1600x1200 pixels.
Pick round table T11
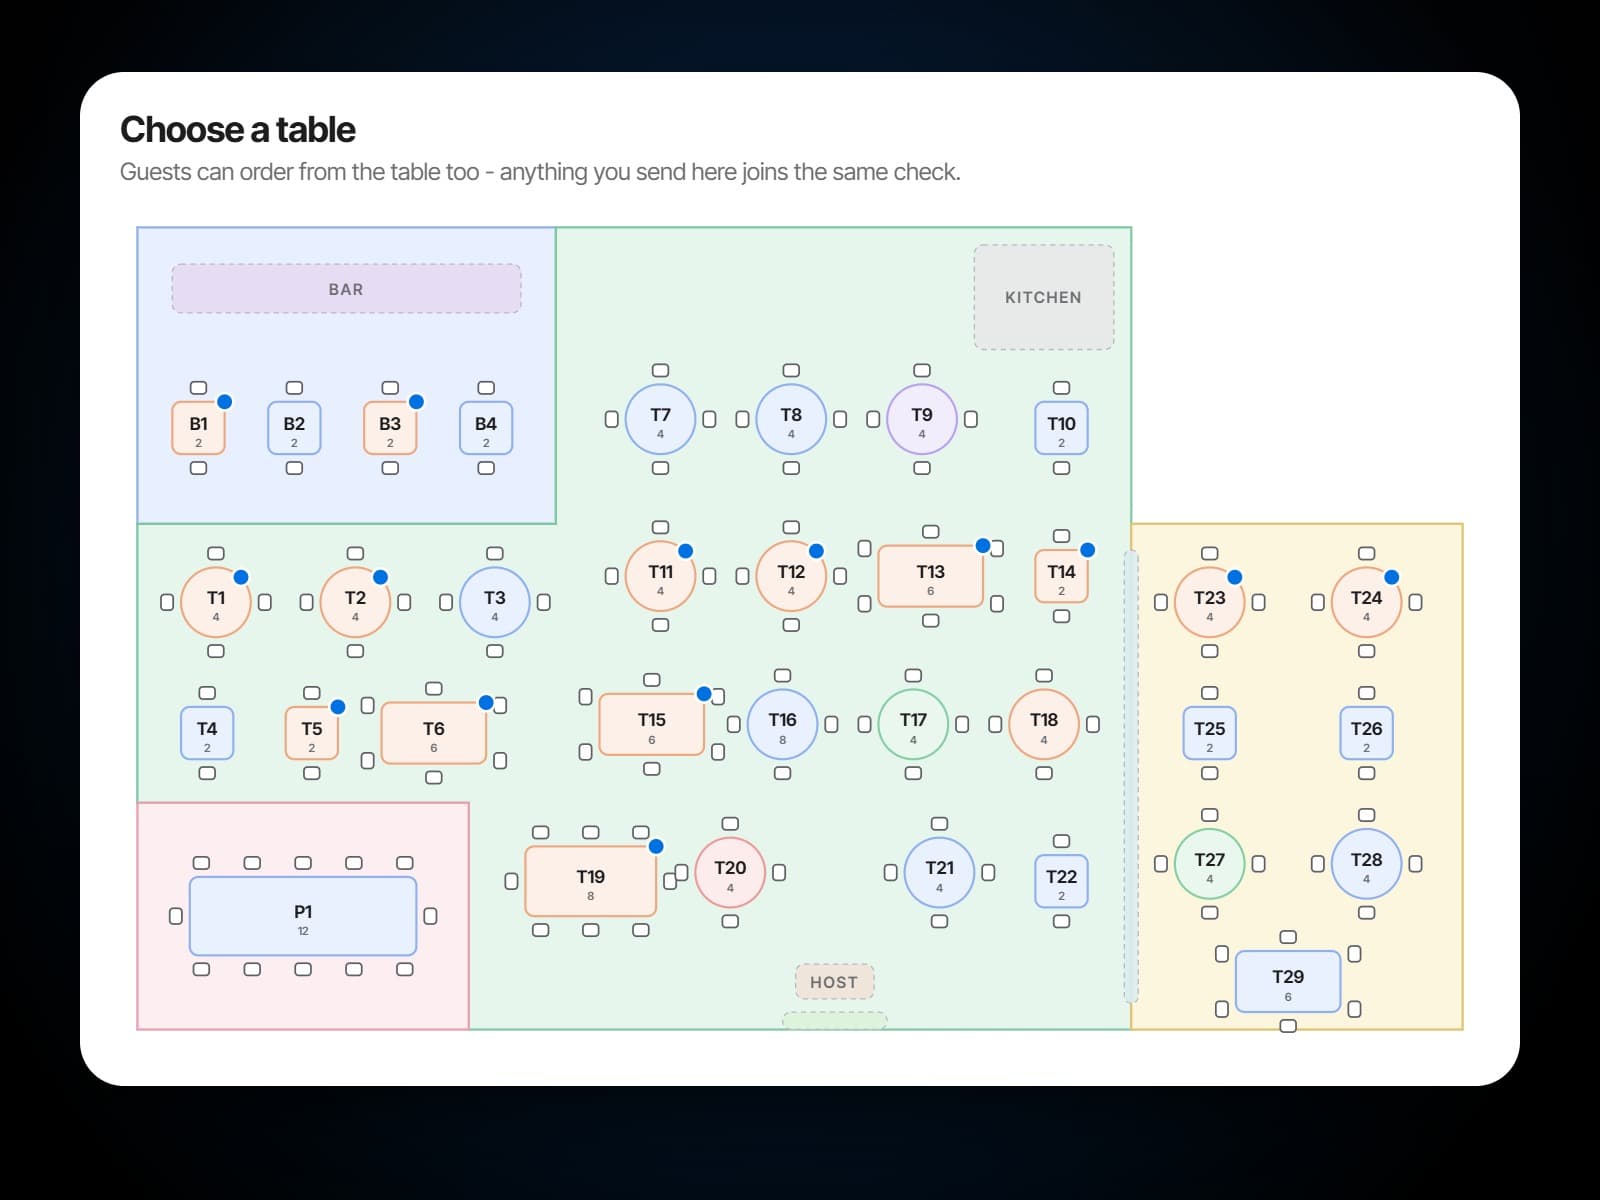[660, 576]
